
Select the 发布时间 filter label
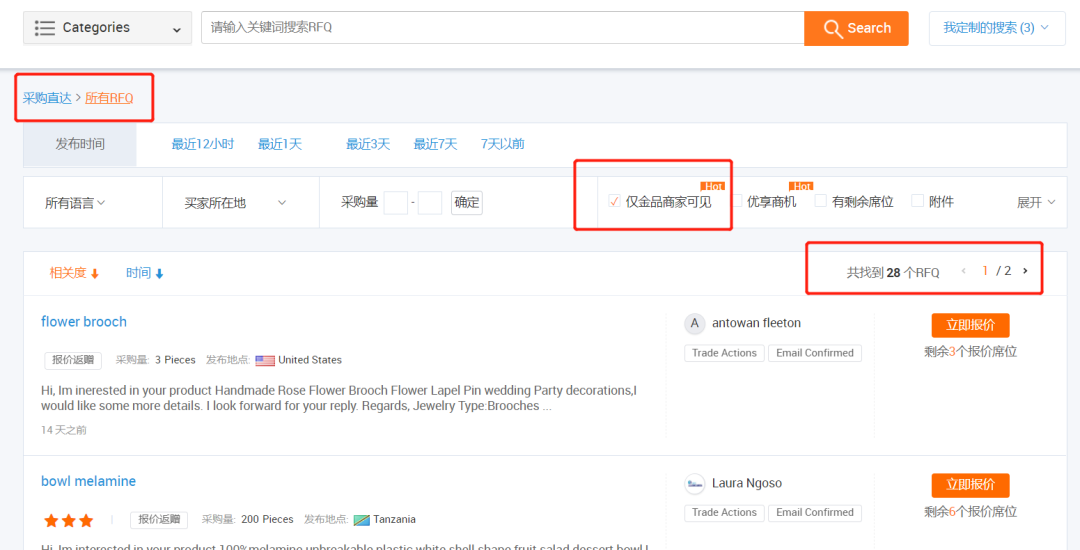point(80,145)
